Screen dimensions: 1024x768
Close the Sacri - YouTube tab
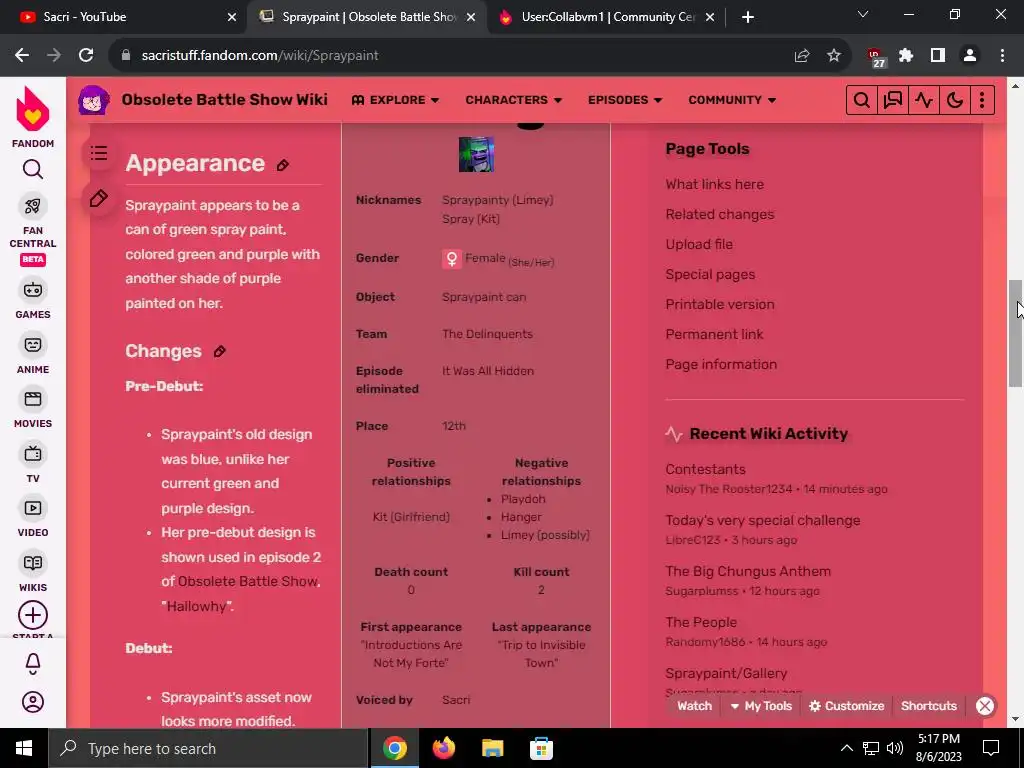point(231,18)
